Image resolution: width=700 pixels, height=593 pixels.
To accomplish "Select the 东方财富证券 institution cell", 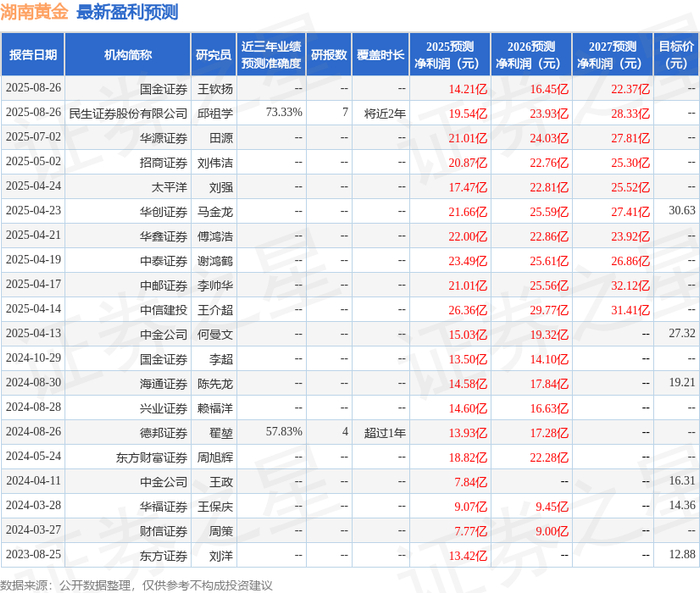I will pyautogui.click(x=151, y=457).
